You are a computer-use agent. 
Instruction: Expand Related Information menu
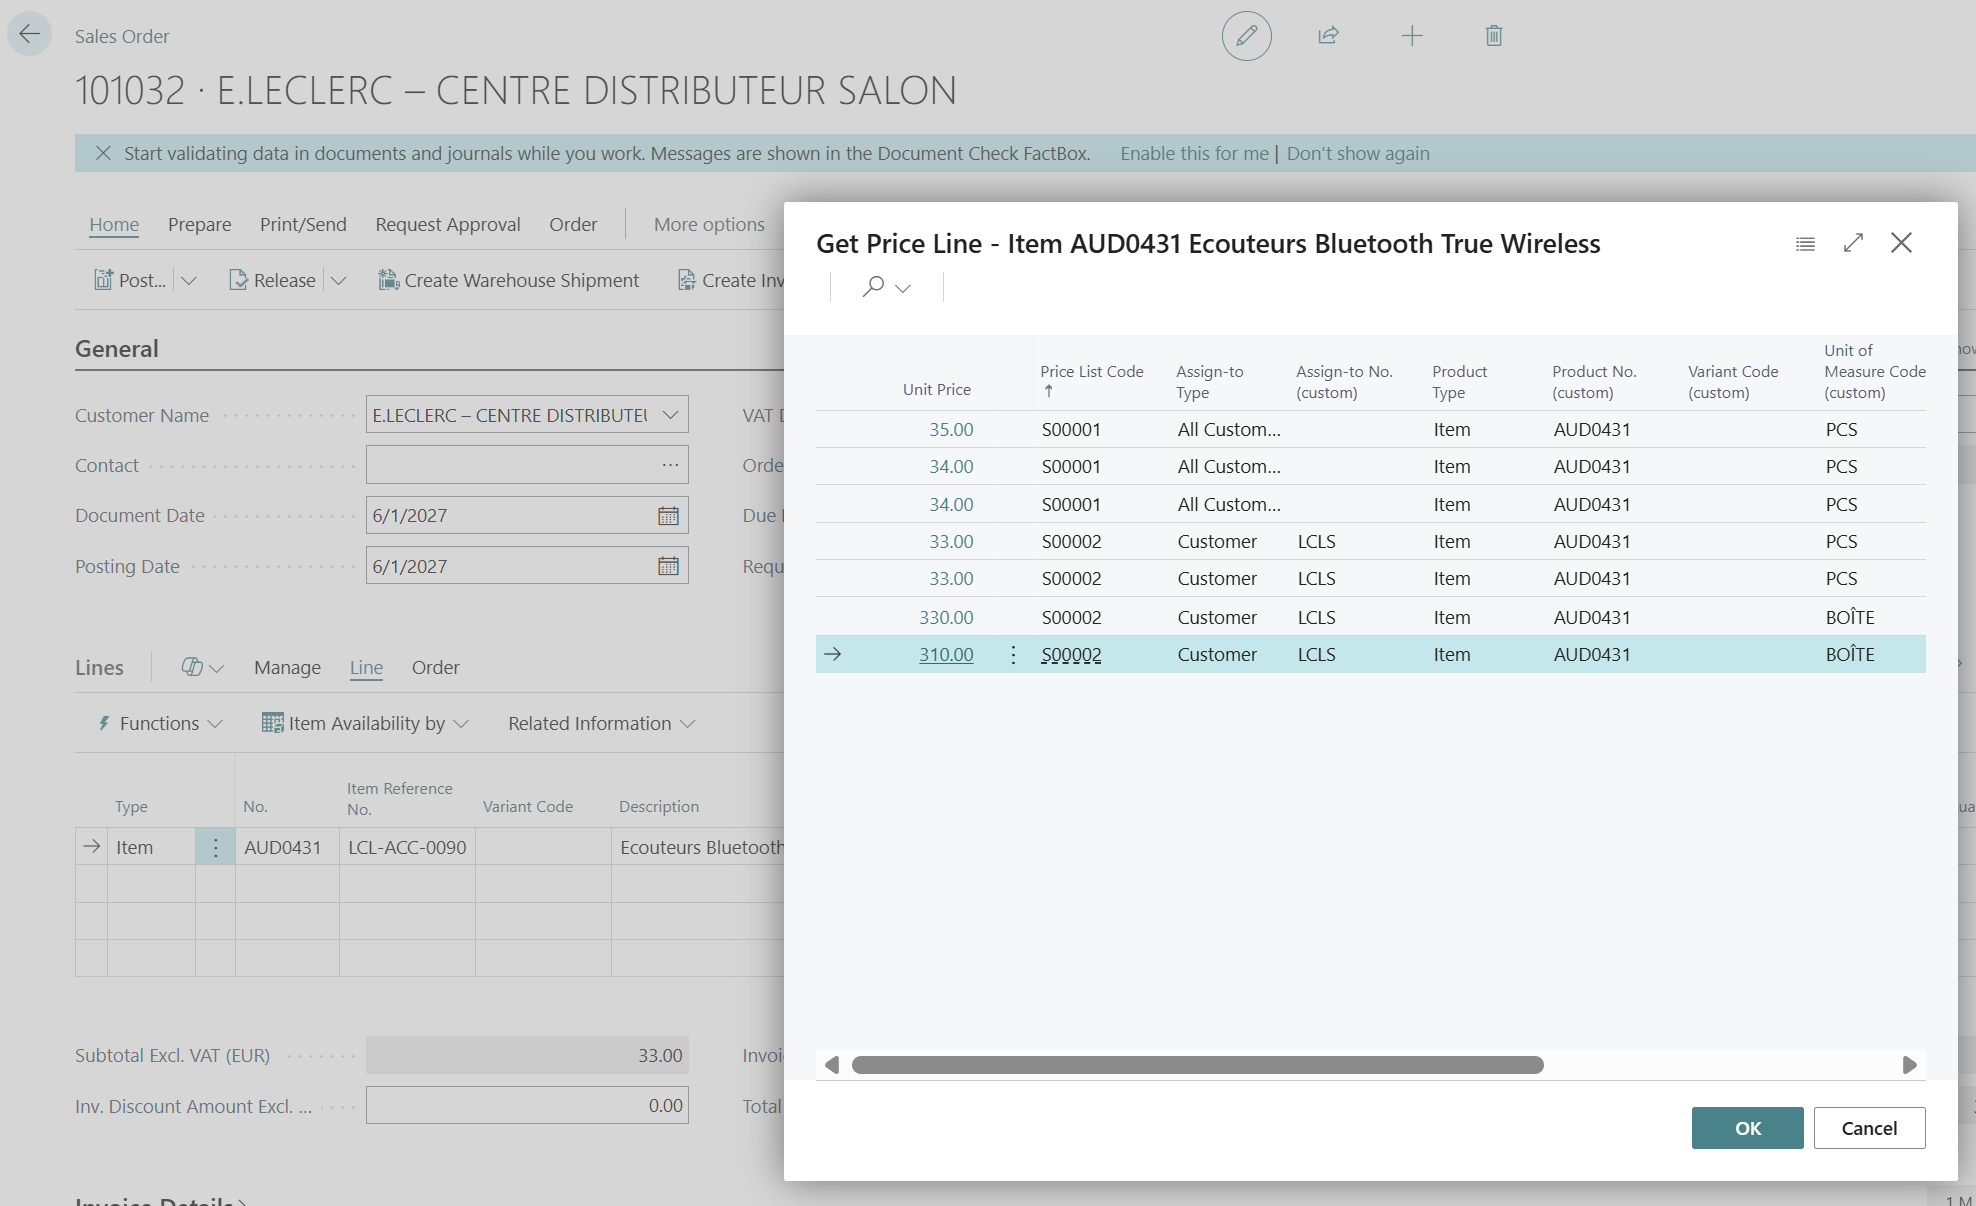(601, 723)
